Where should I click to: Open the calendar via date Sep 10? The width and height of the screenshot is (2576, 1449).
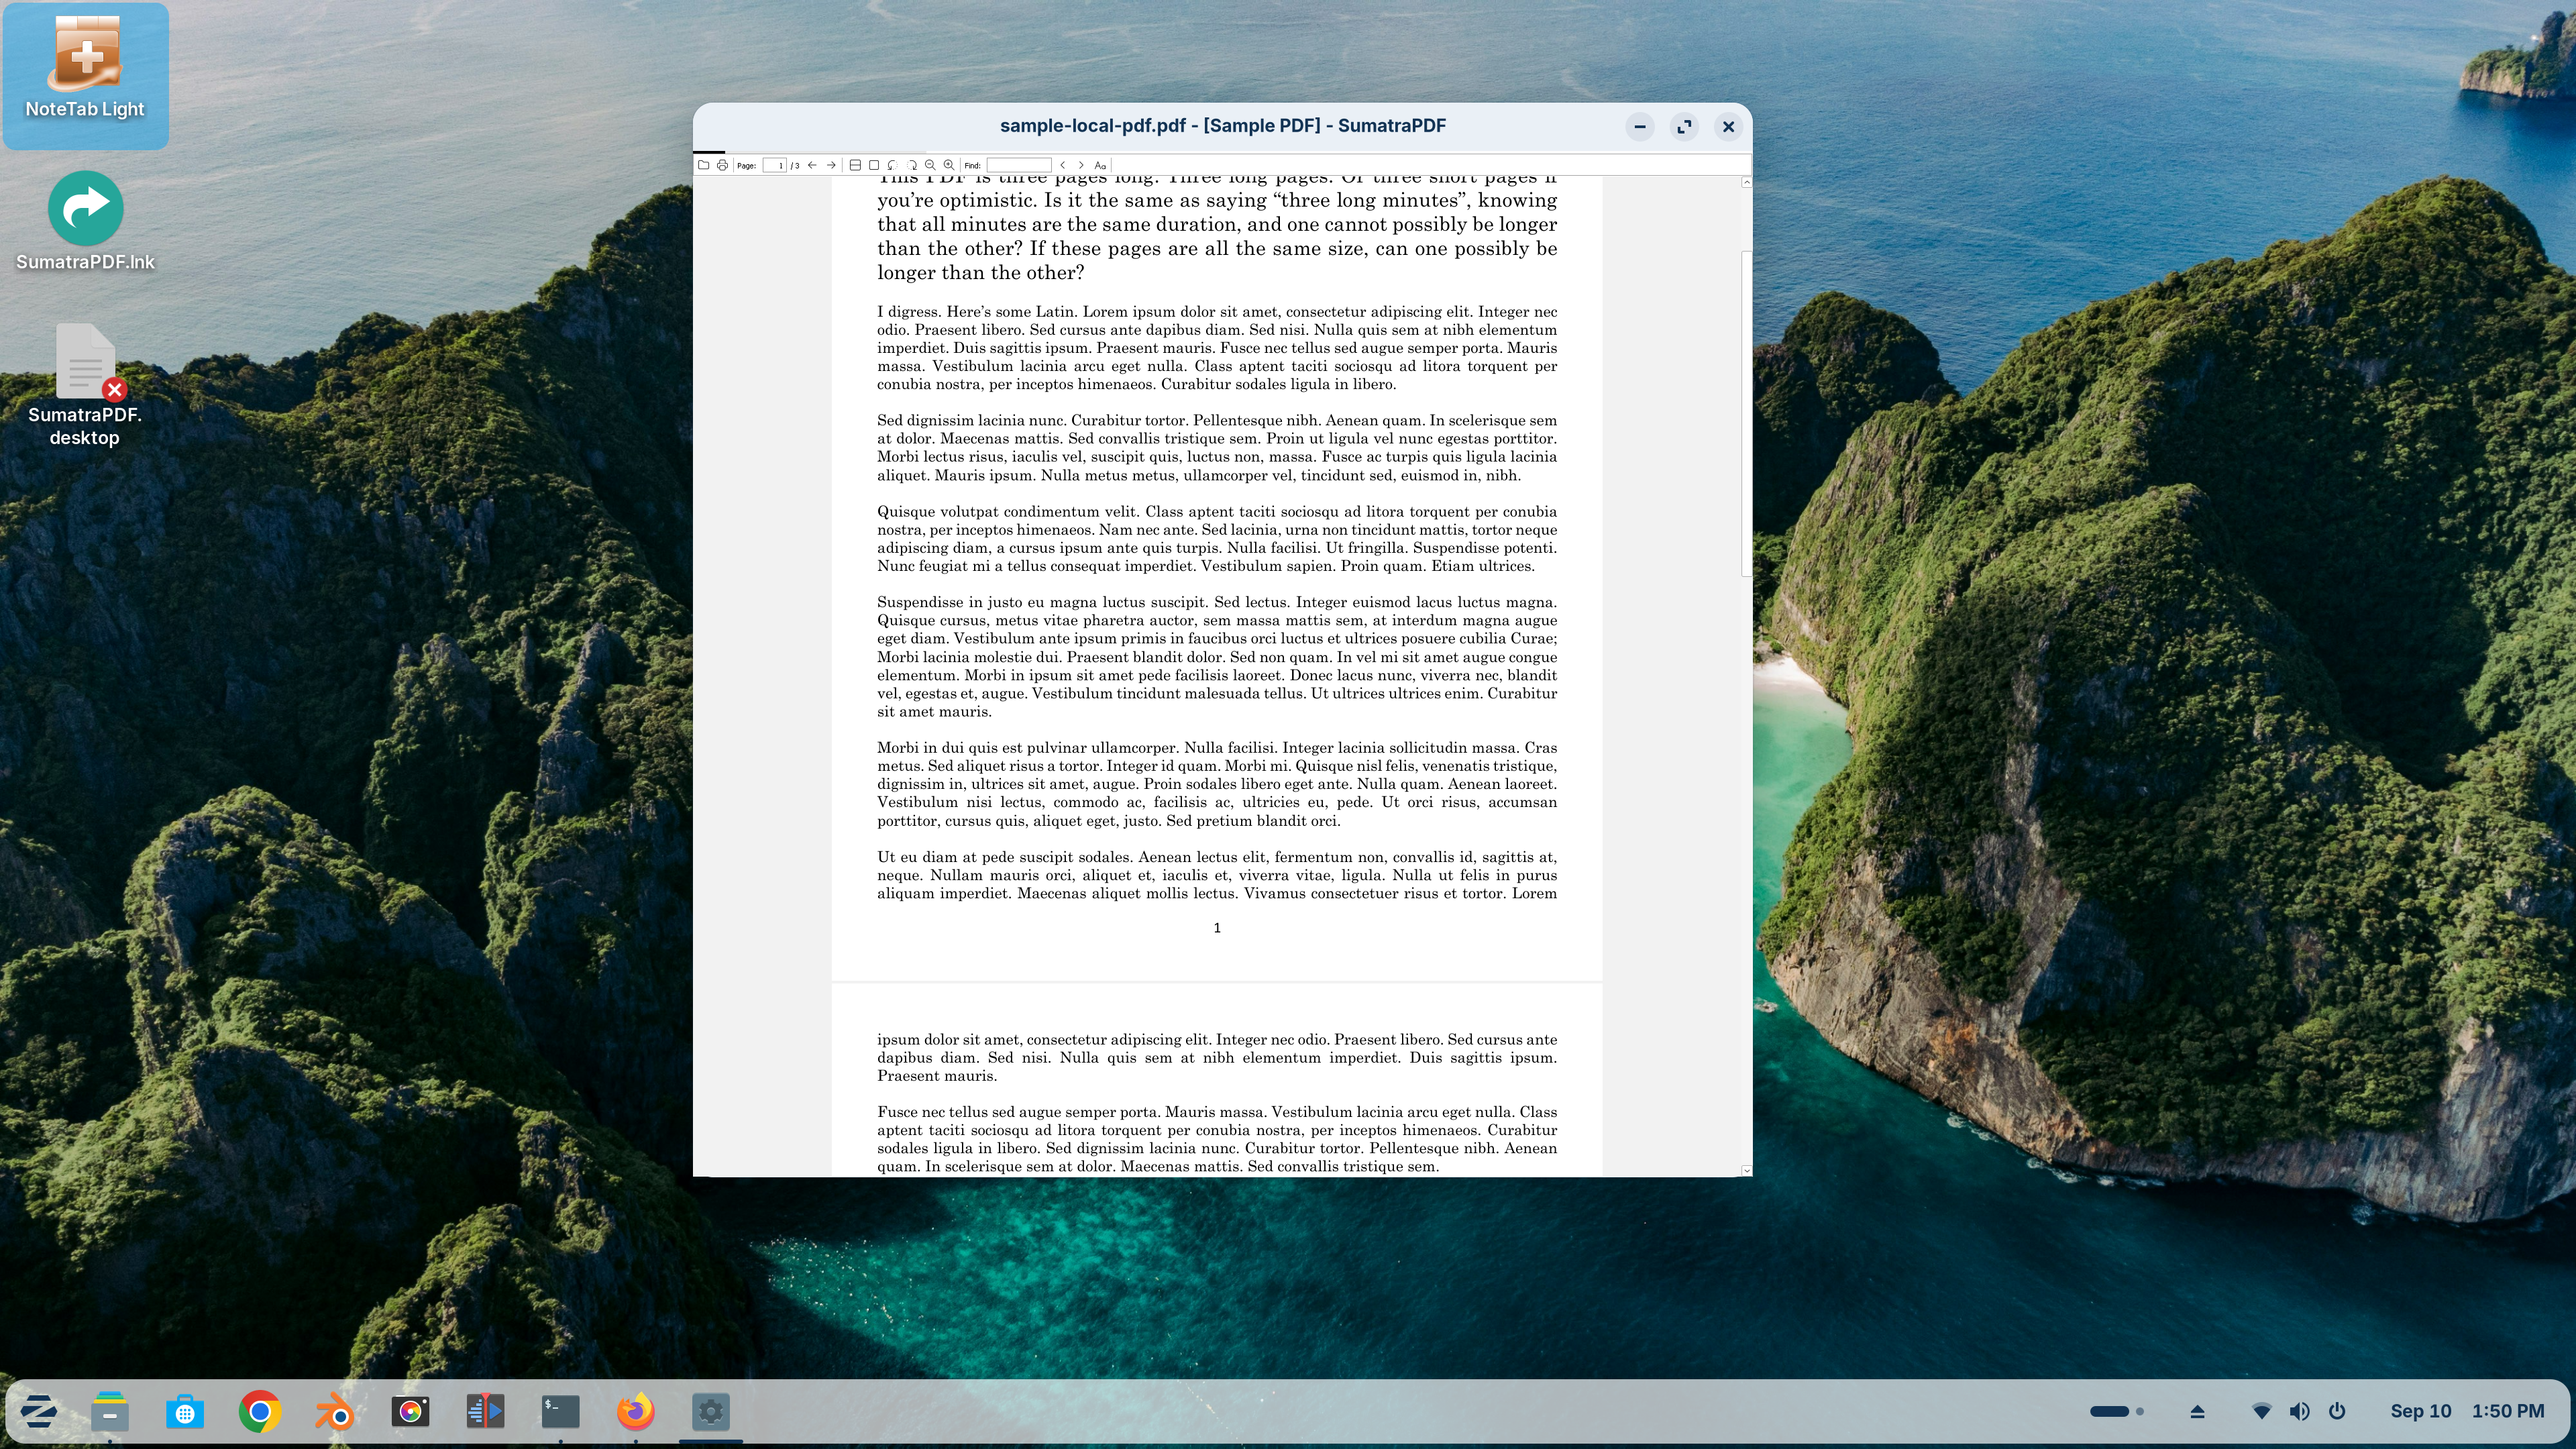tap(2420, 1411)
